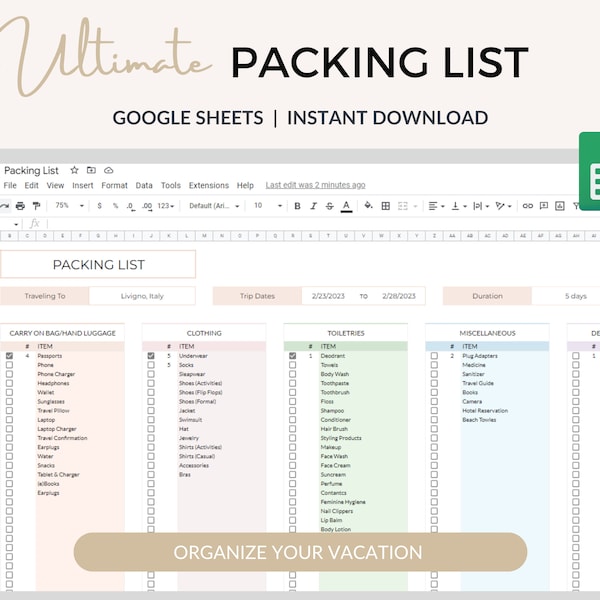Viewport: 600px width, 600px height.
Task: Select the CLOTHING section header
Action: pos(204,333)
